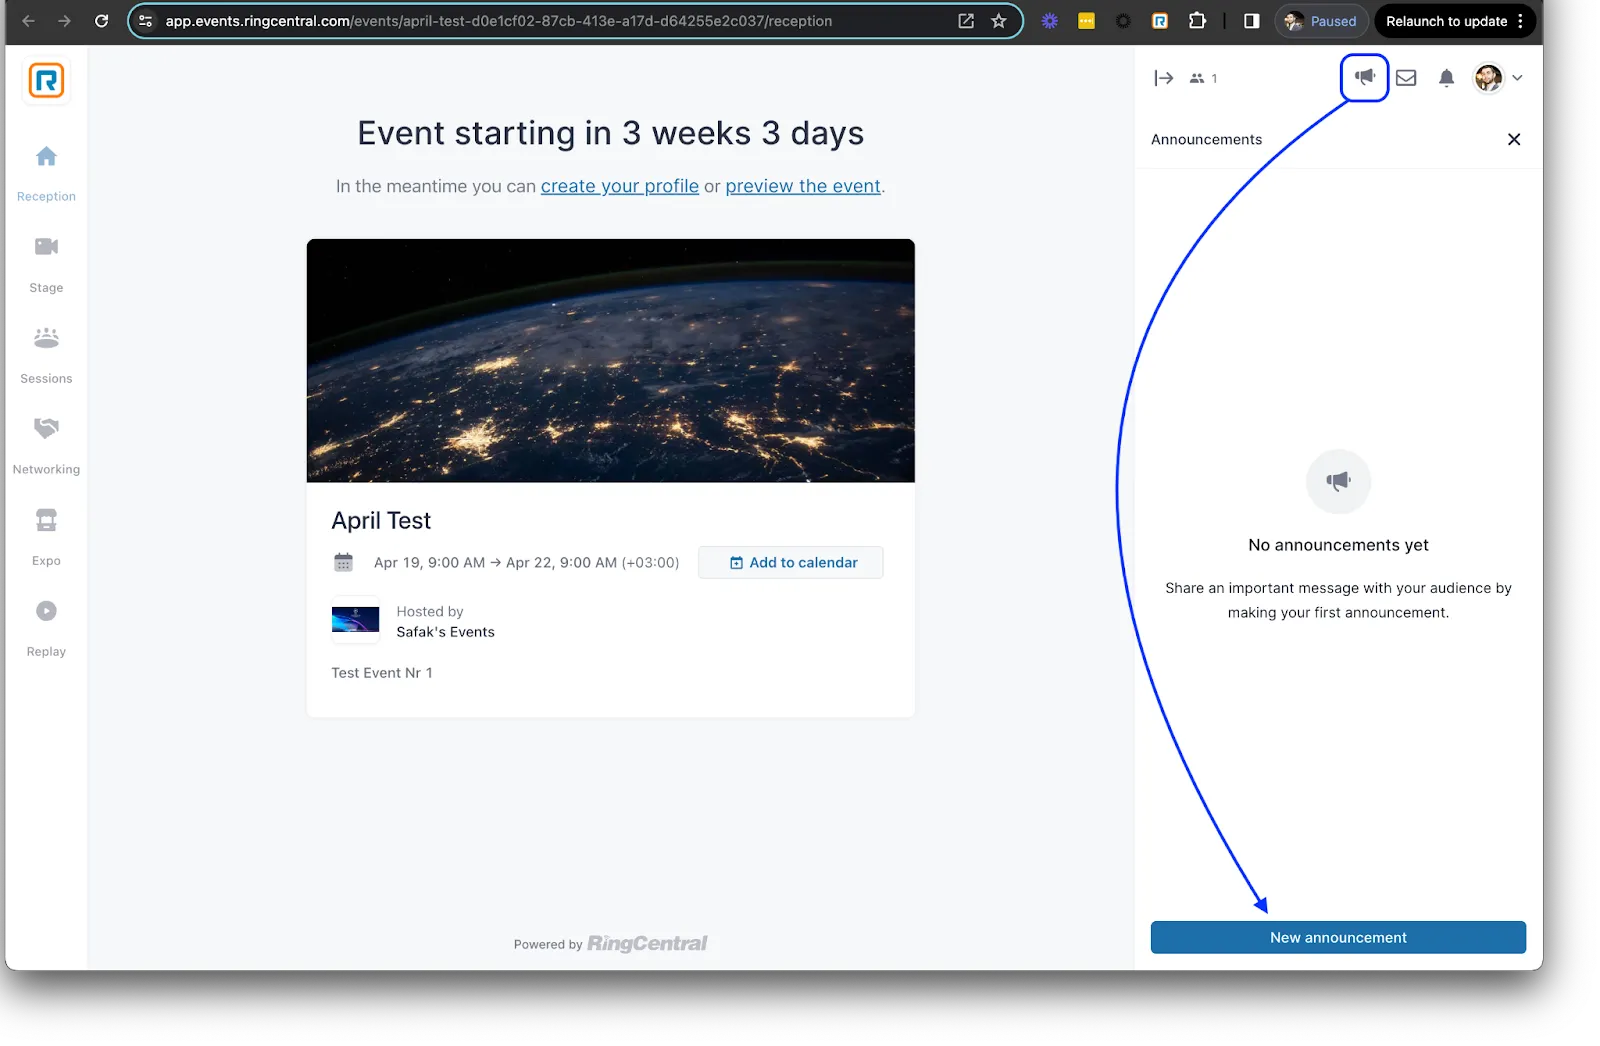Toggle the browser side panel
This screenshot has height=1046, width=1600.
point(1251,21)
